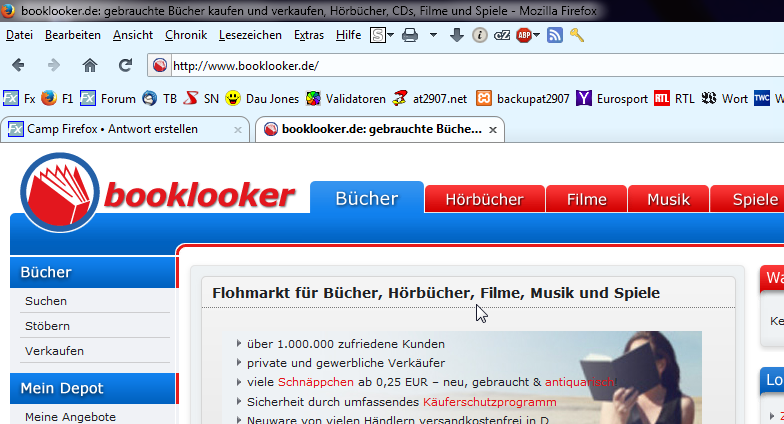Viewport: 784px width, 424px height.
Task: Open the Dau Jones smiley bookmark
Action: (x=262, y=98)
